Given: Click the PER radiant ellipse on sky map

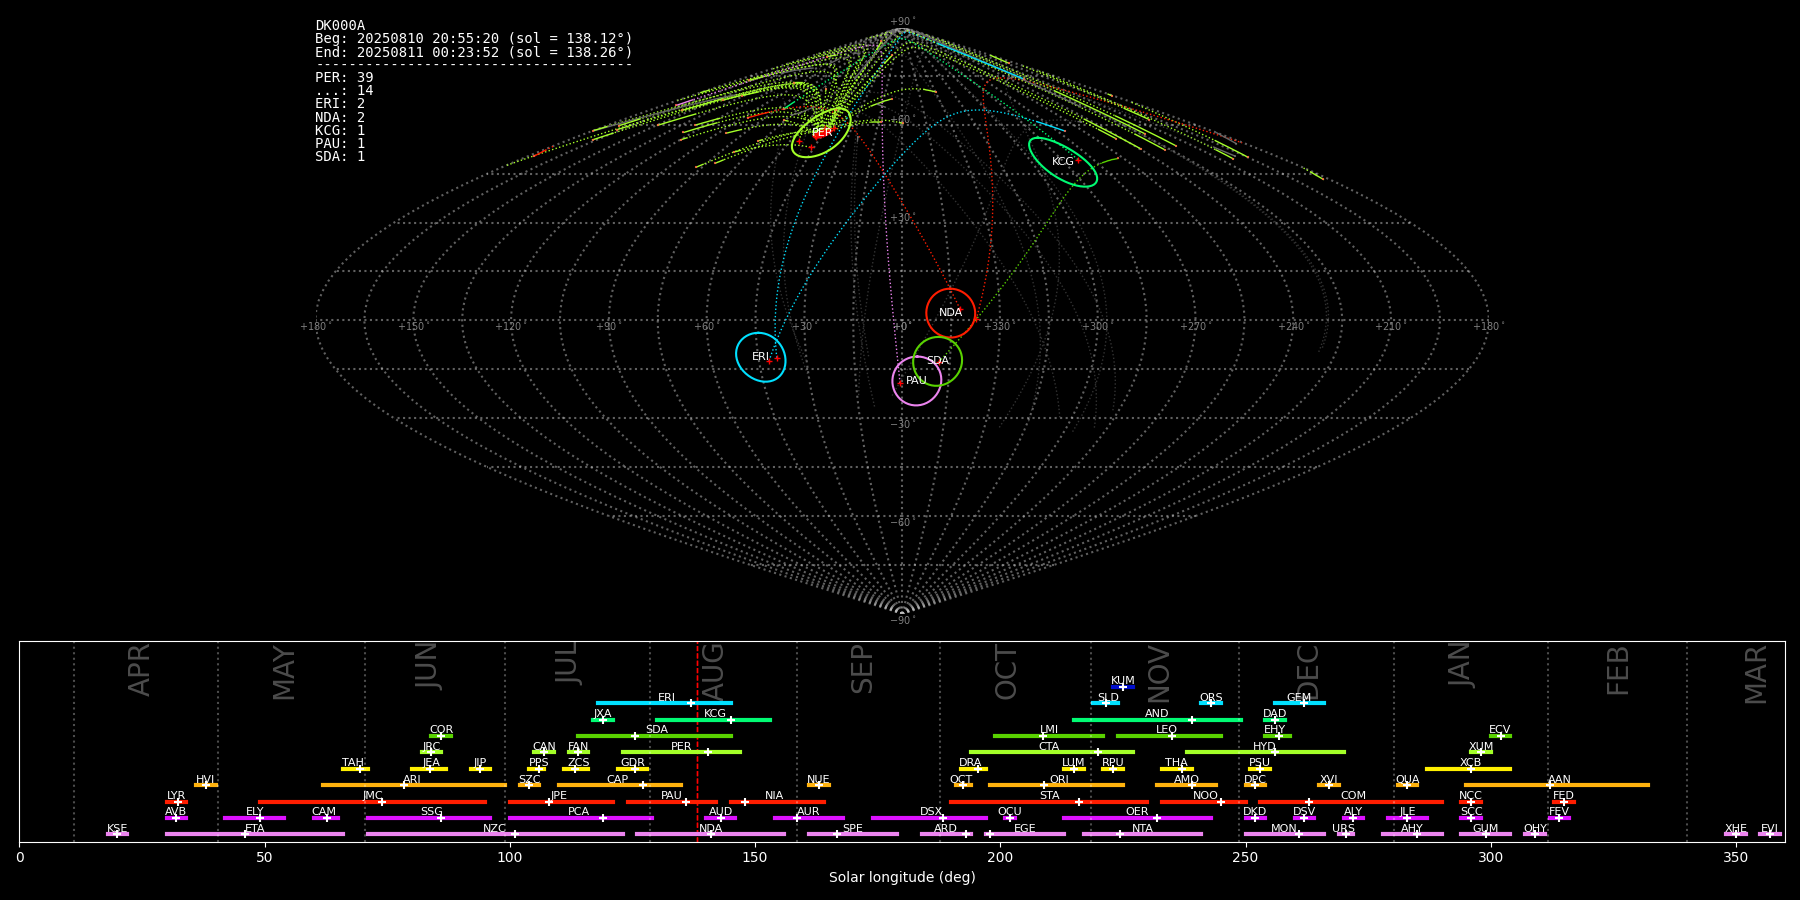Looking at the screenshot, I should pos(821,132).
